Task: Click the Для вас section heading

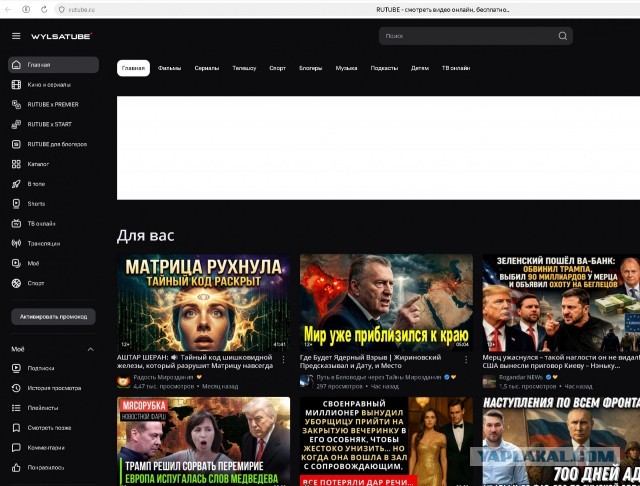Action: coord(146,235)
